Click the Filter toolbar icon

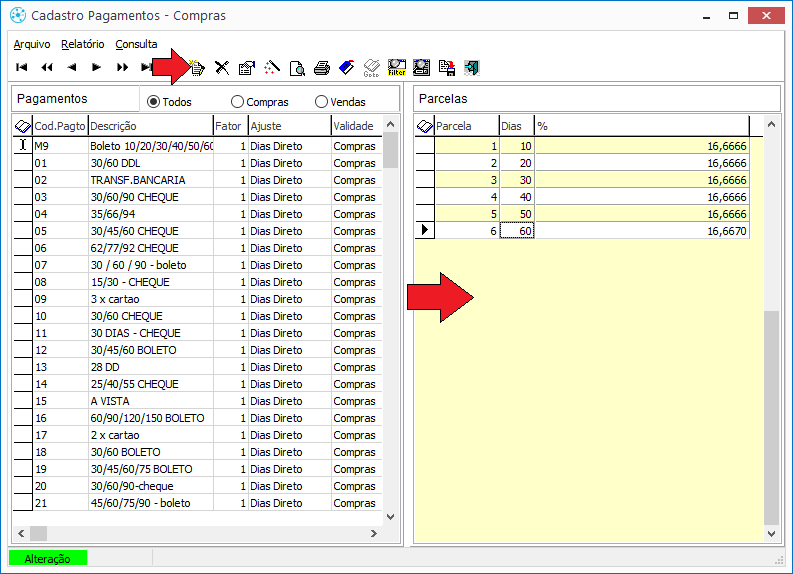click(396, 67)
